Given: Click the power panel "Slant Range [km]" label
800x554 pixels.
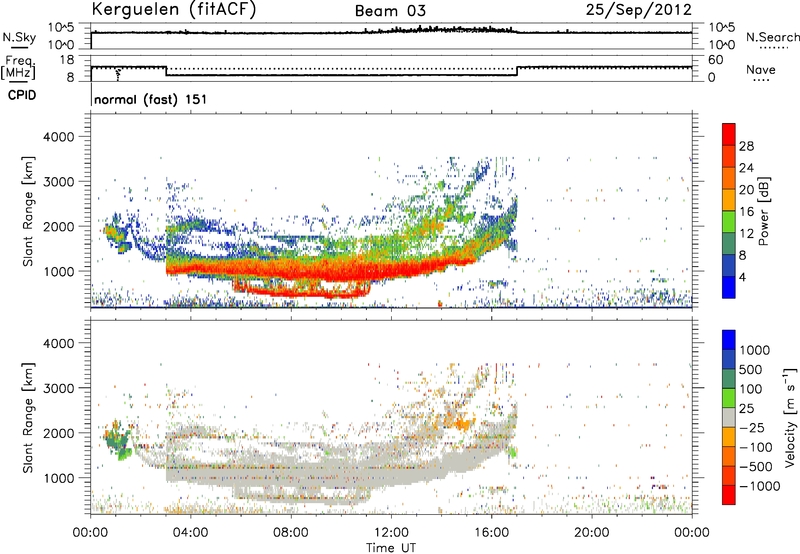Looking at the screenshot, I should [x=28, y=211].
